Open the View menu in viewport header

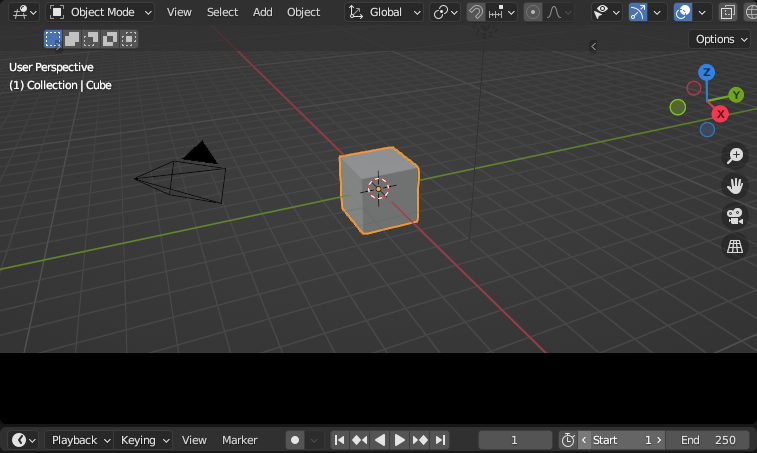coord(179,12)
